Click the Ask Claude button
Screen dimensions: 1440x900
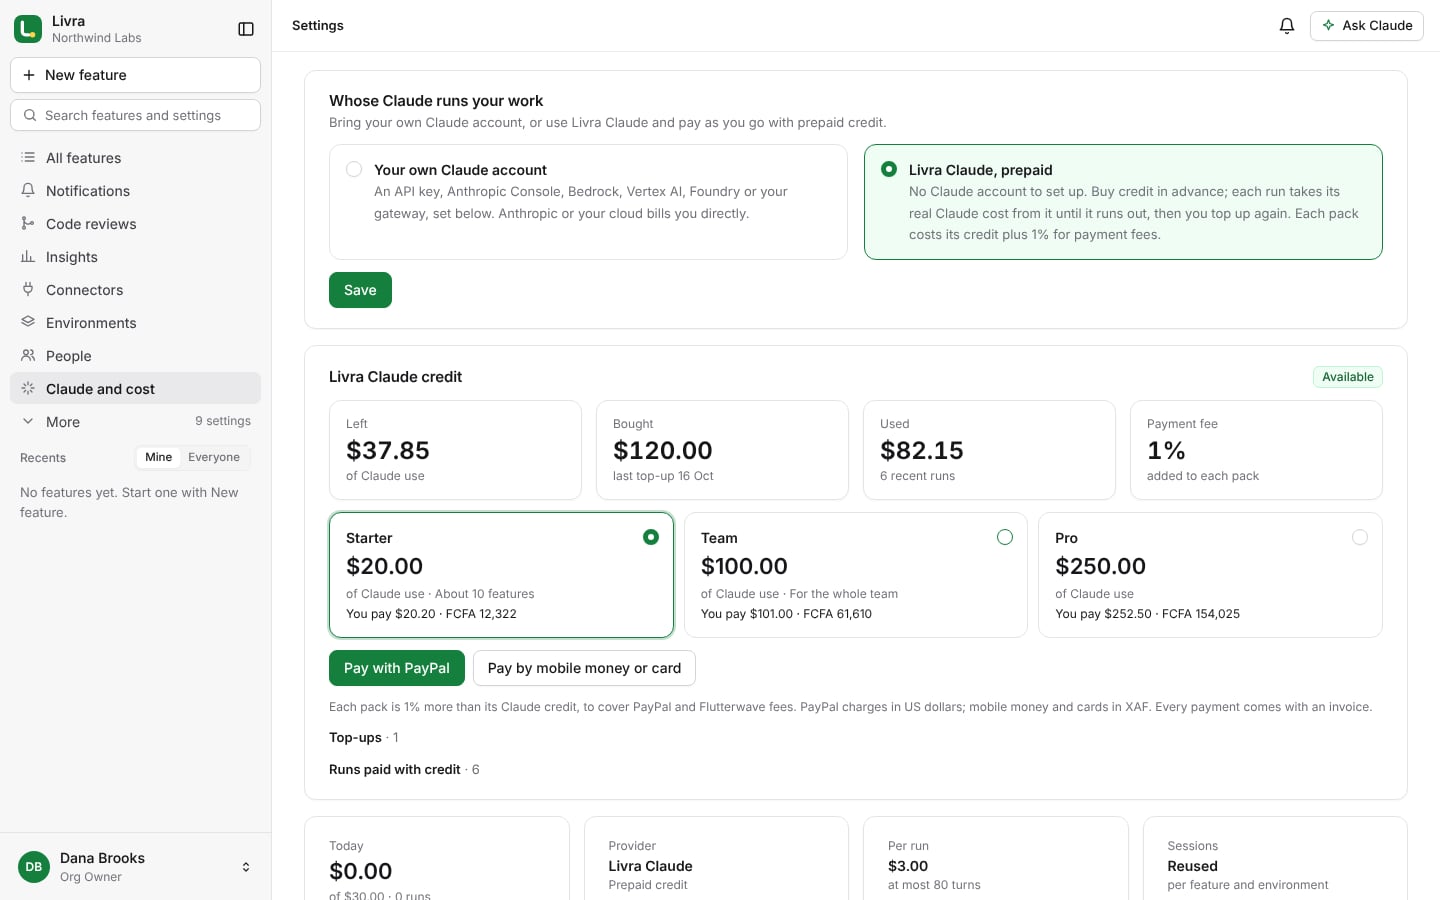1366,26
